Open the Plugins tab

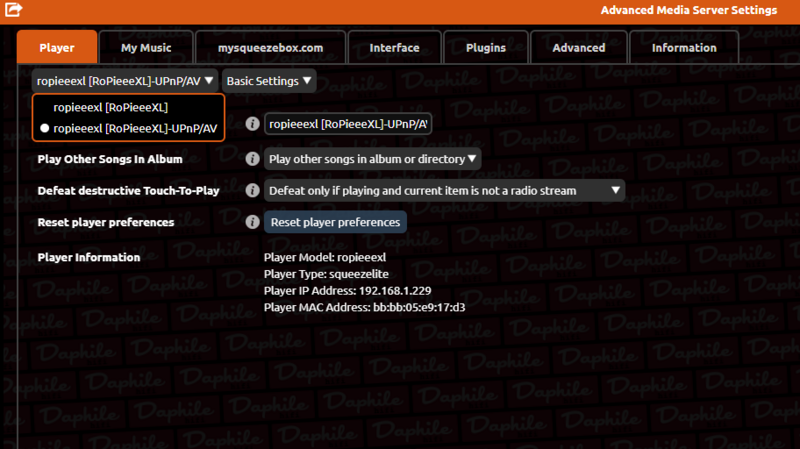click(x=485, y=48)
